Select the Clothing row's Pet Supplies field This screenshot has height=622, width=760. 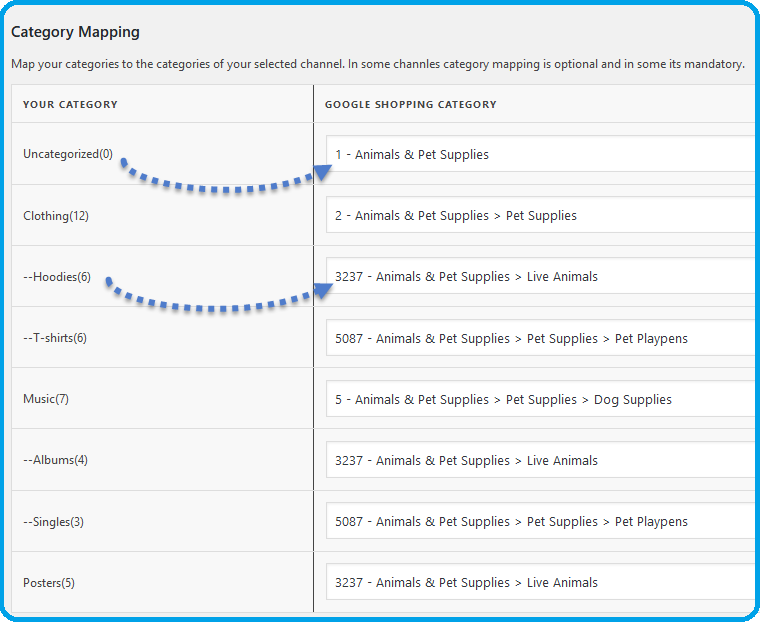click(x=540, y=216)
